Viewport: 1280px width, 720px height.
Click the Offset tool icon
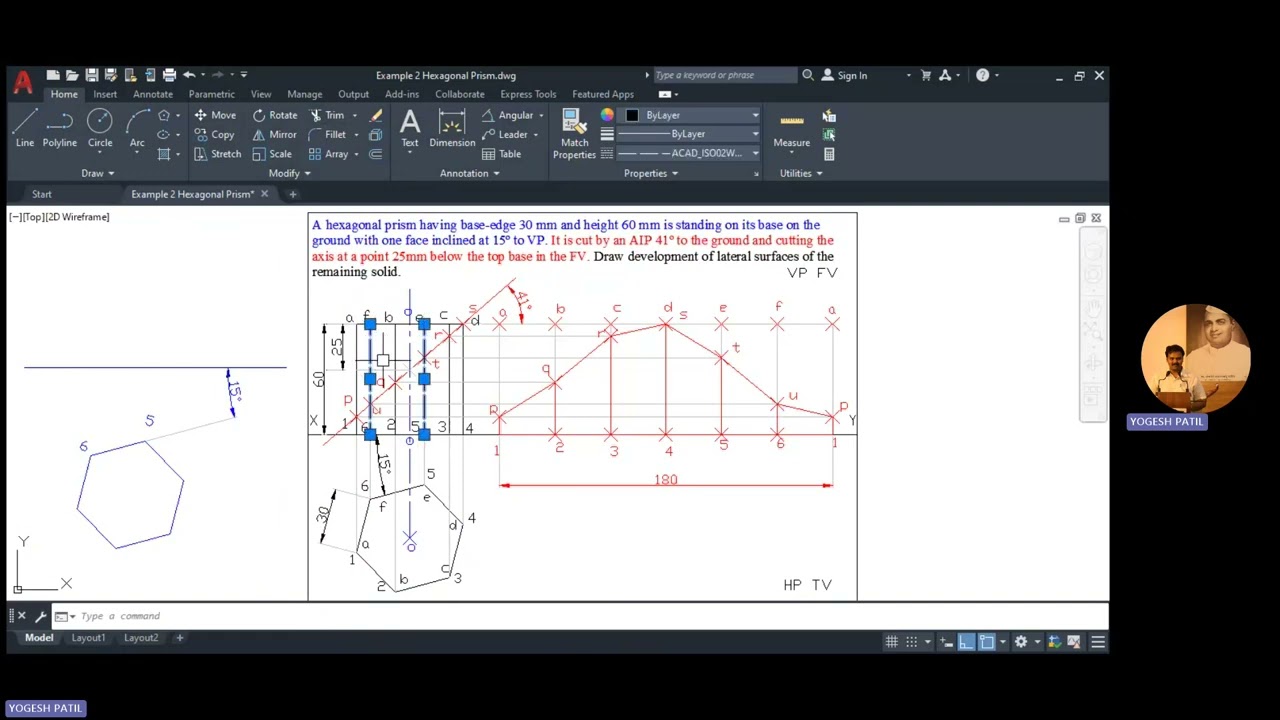click(x=376, y=154)
